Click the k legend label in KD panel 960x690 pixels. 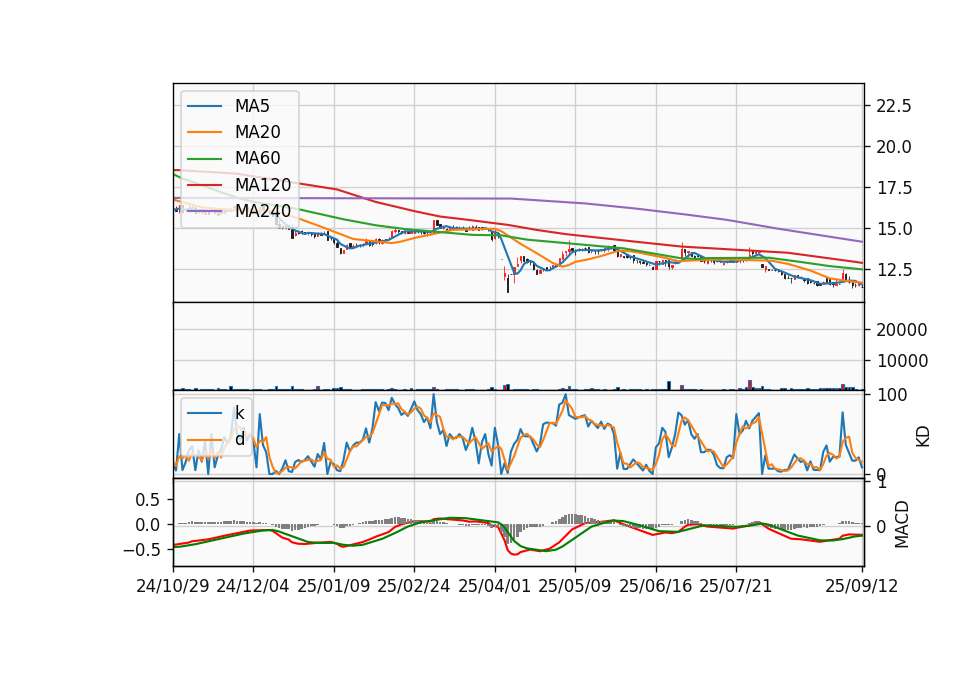point(239,413)
